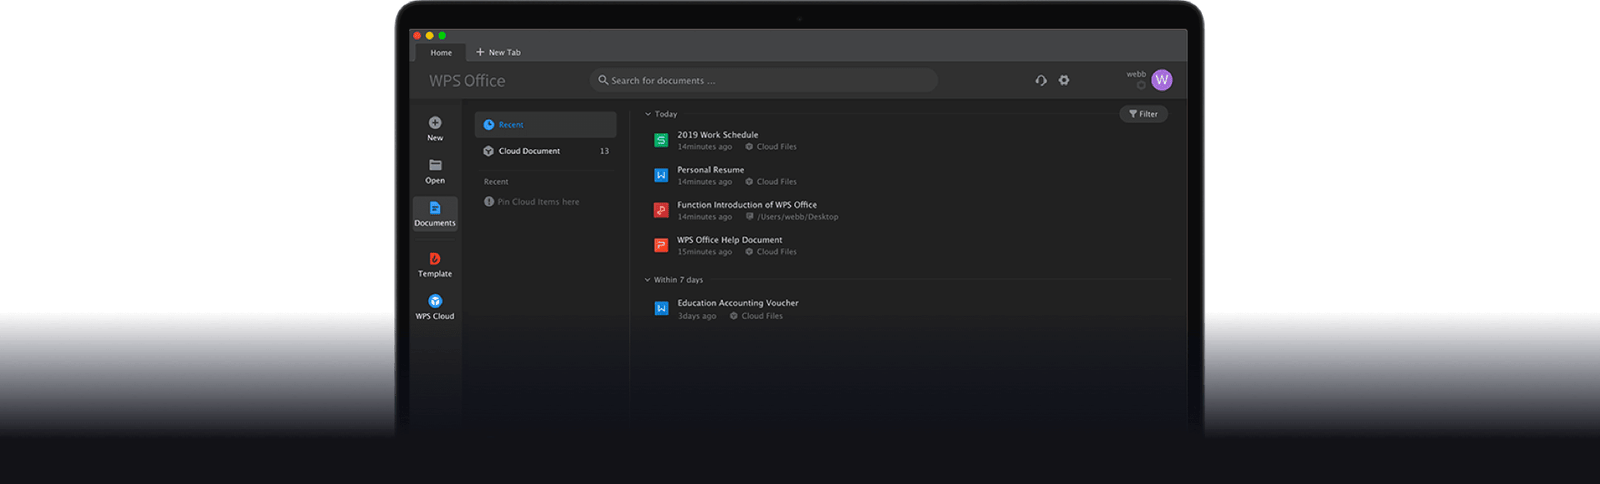Collapse the Today section chevron
The image size is (1600, 484).
pos(648,114)
